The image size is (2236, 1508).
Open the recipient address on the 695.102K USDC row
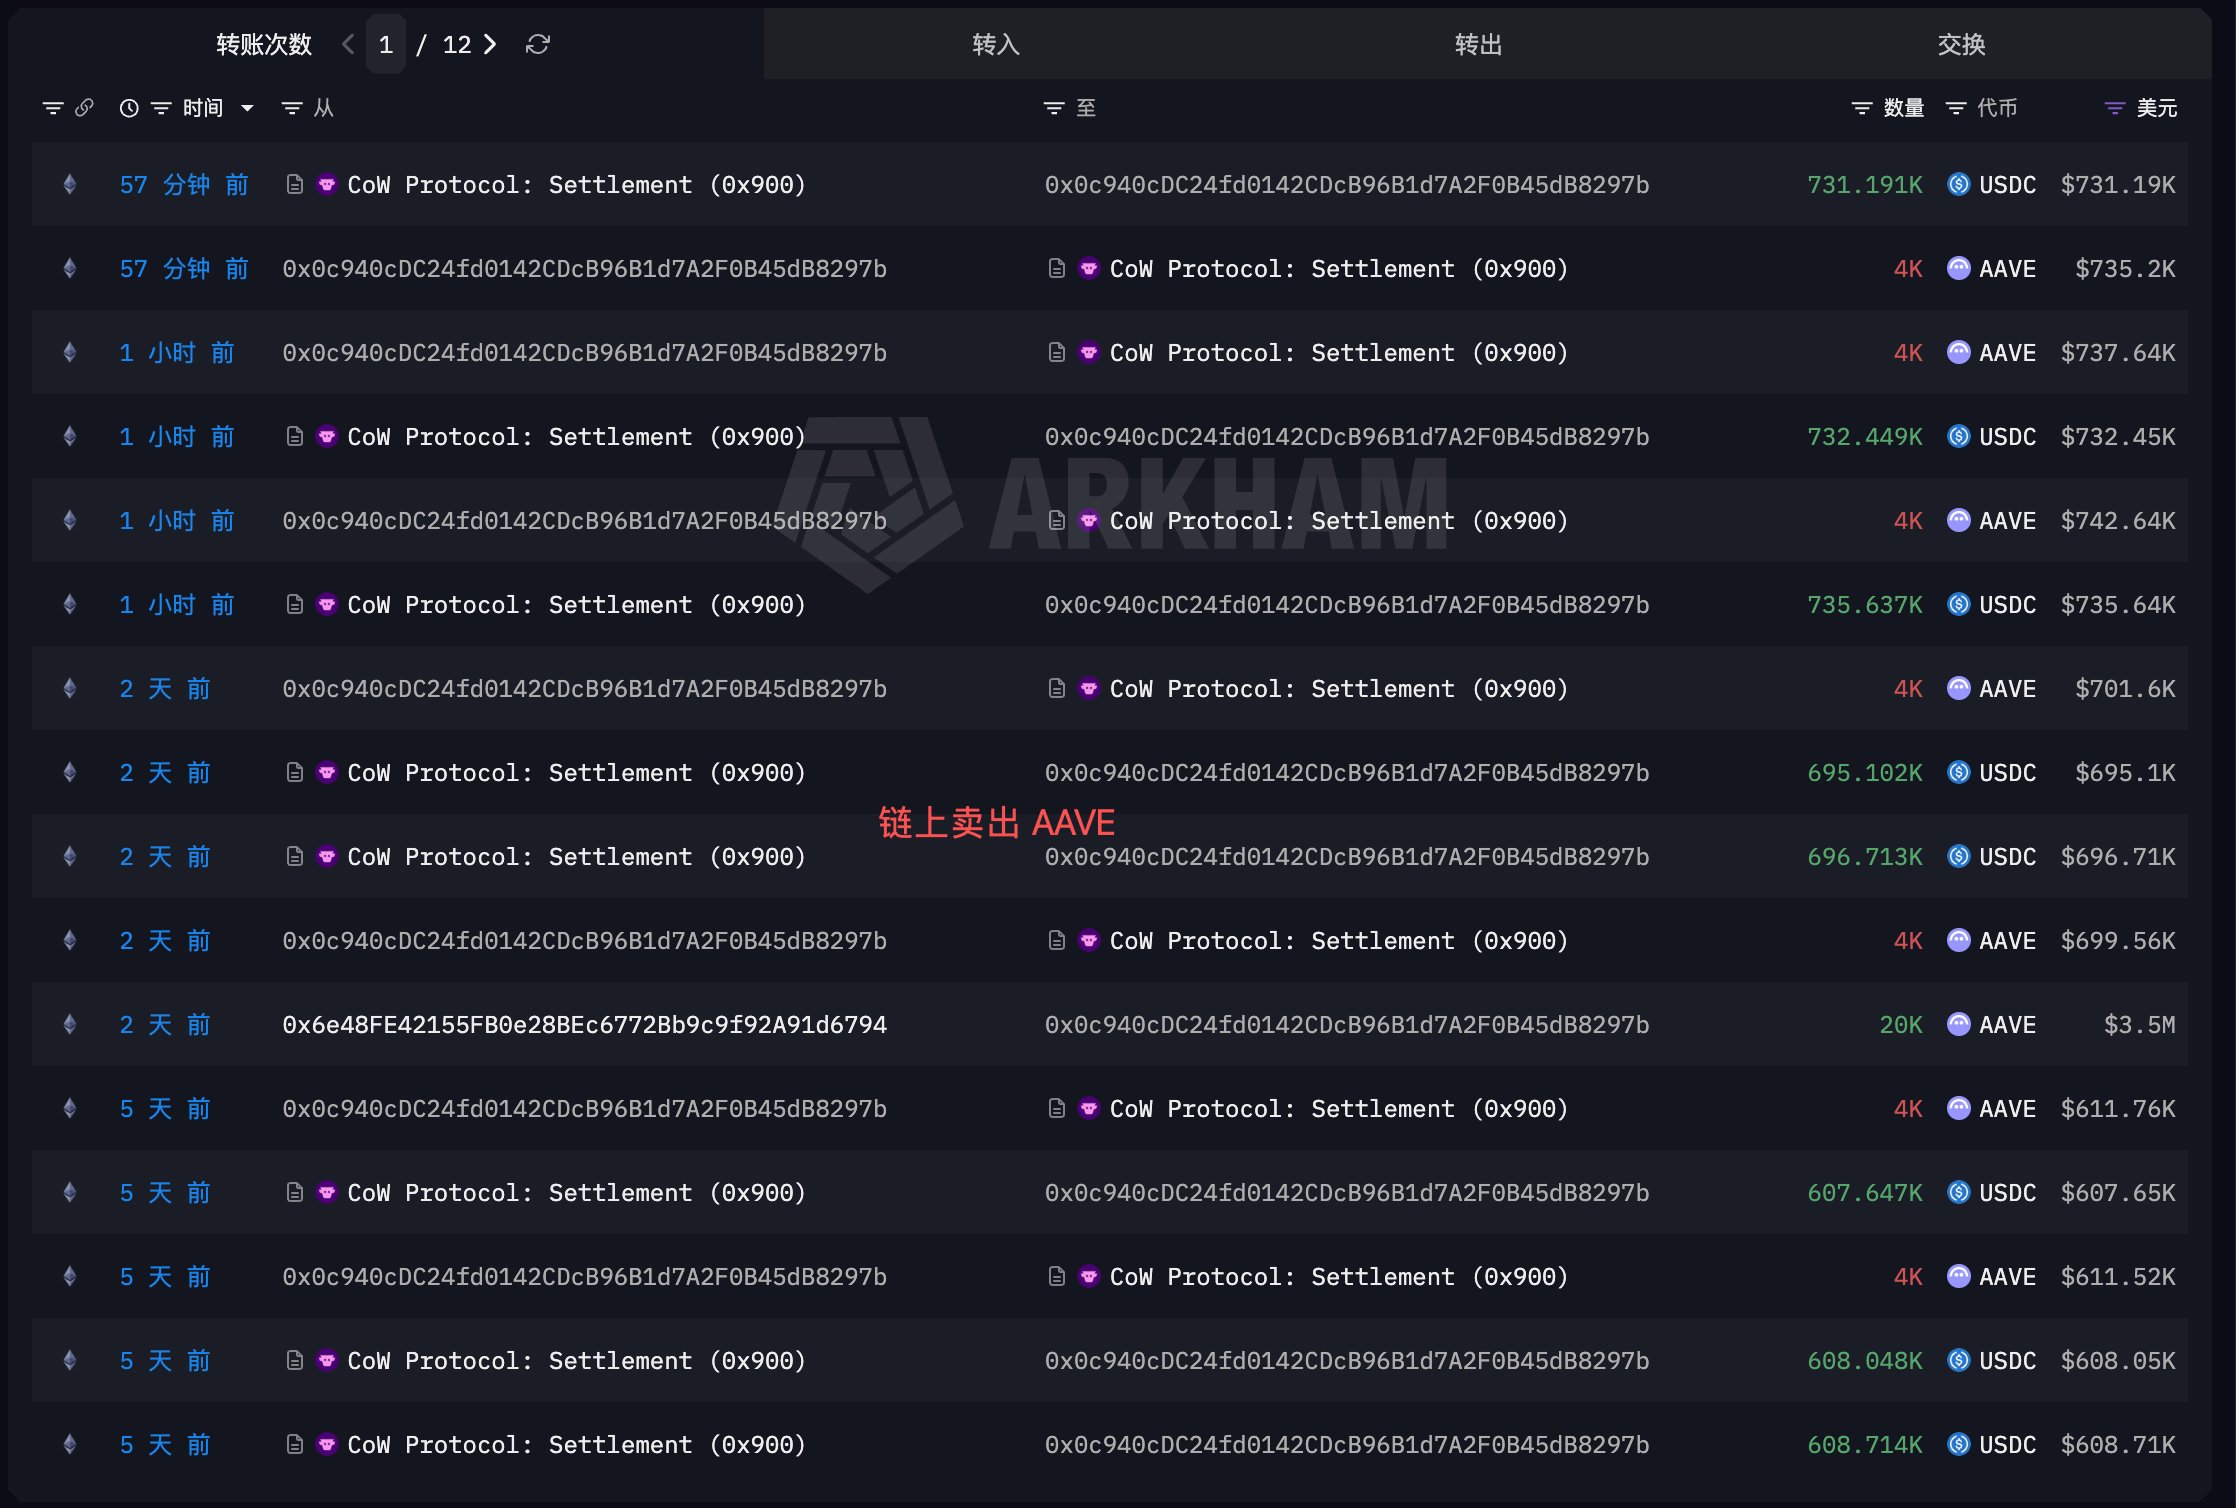[x=1347, y=772]
